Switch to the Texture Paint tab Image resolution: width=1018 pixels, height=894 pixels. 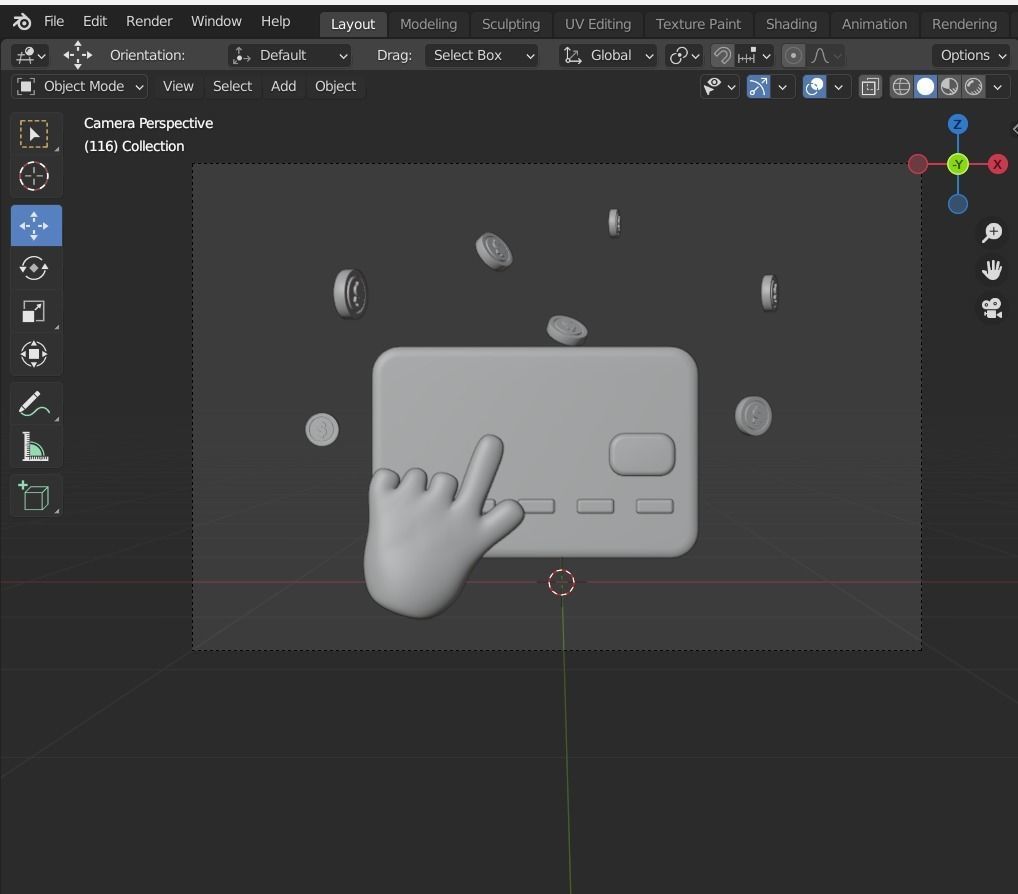pyautogui.click(x=698, y=24)
